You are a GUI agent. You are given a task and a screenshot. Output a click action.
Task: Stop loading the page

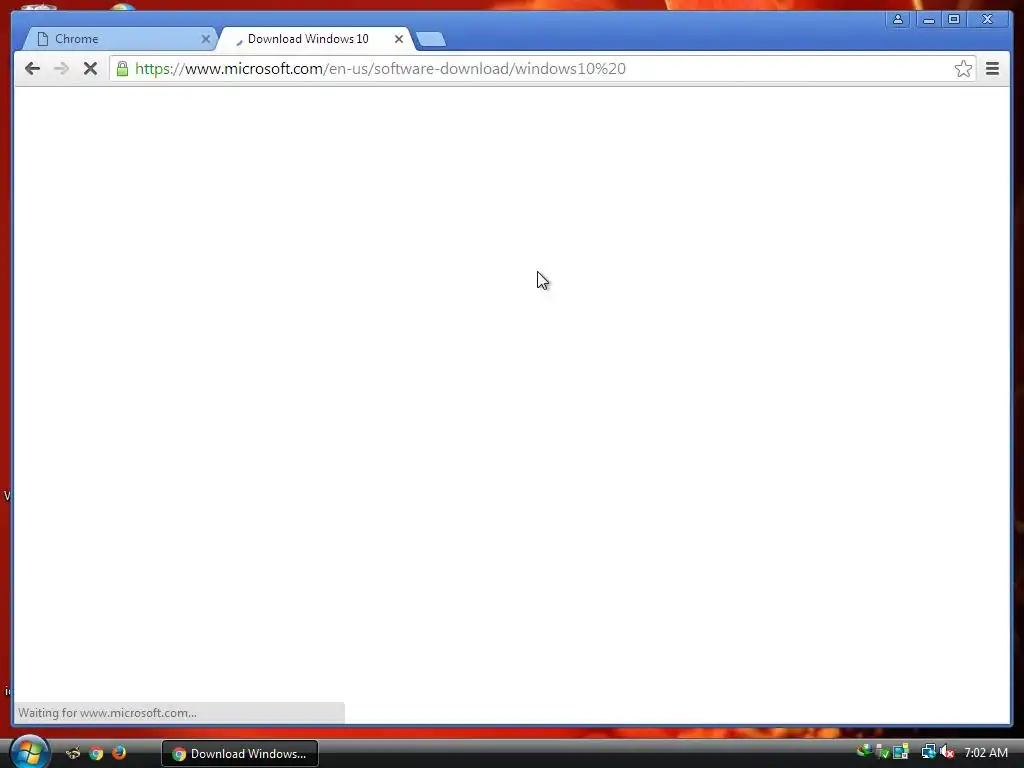[90, 69]
